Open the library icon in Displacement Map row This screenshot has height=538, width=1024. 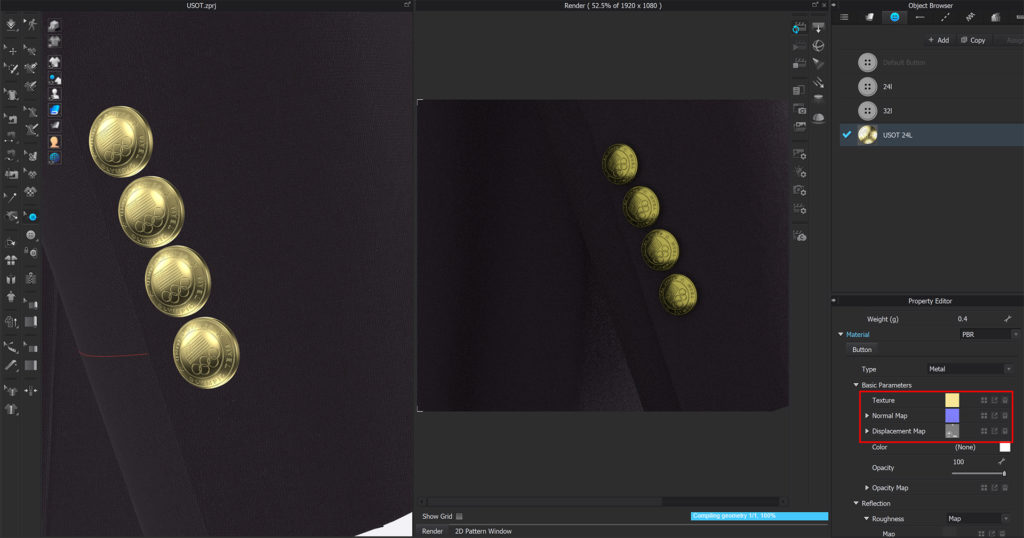[x=984, y=431]
